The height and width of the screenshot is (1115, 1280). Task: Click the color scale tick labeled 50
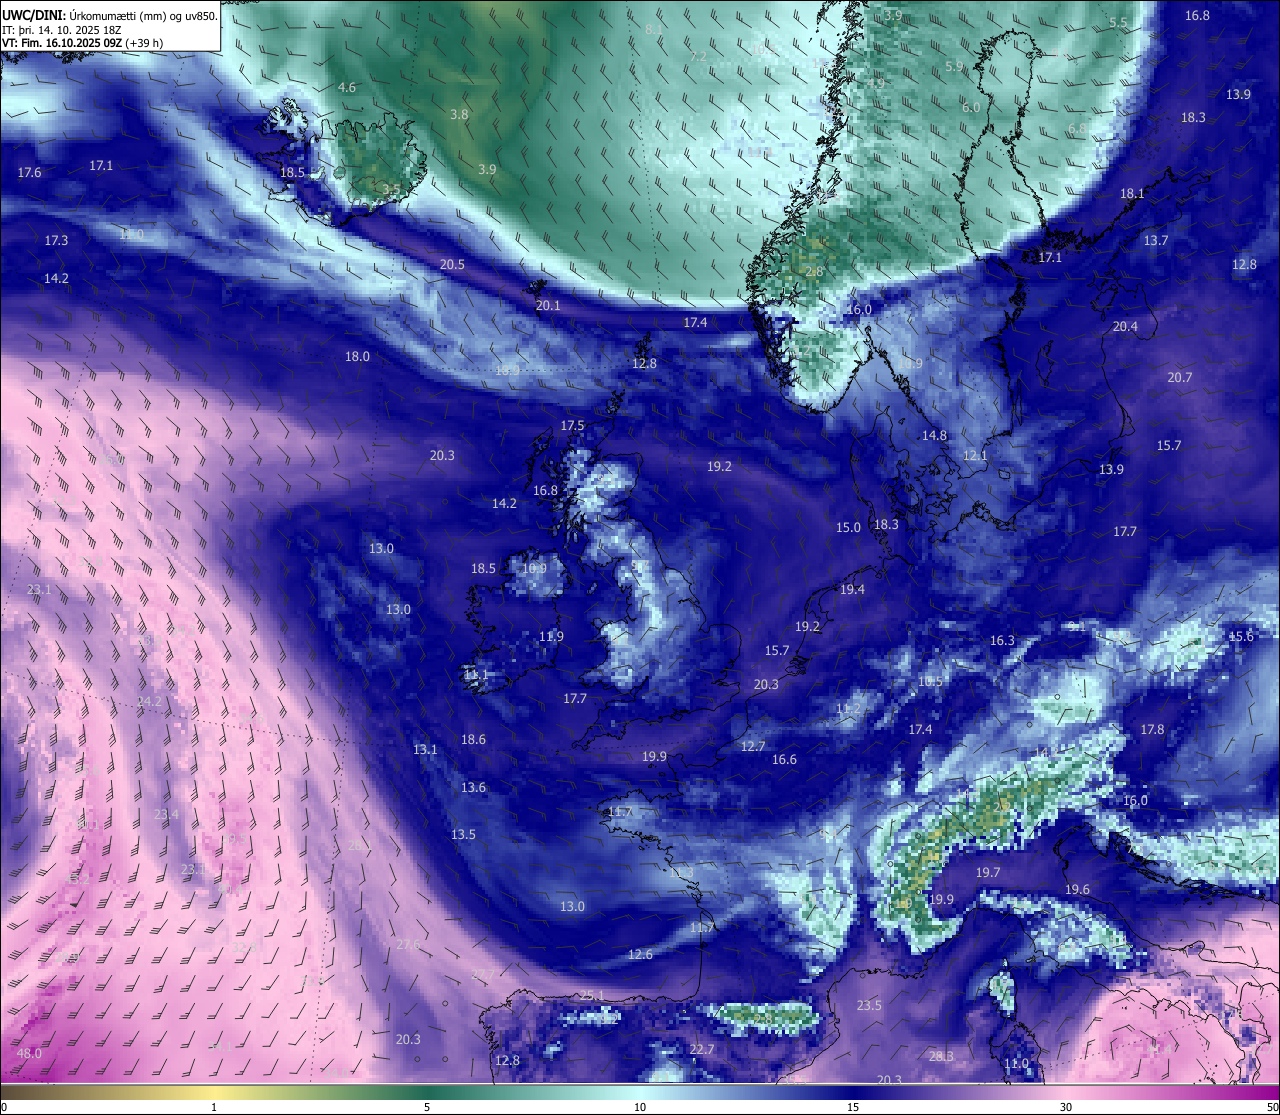(1271, 1107)
